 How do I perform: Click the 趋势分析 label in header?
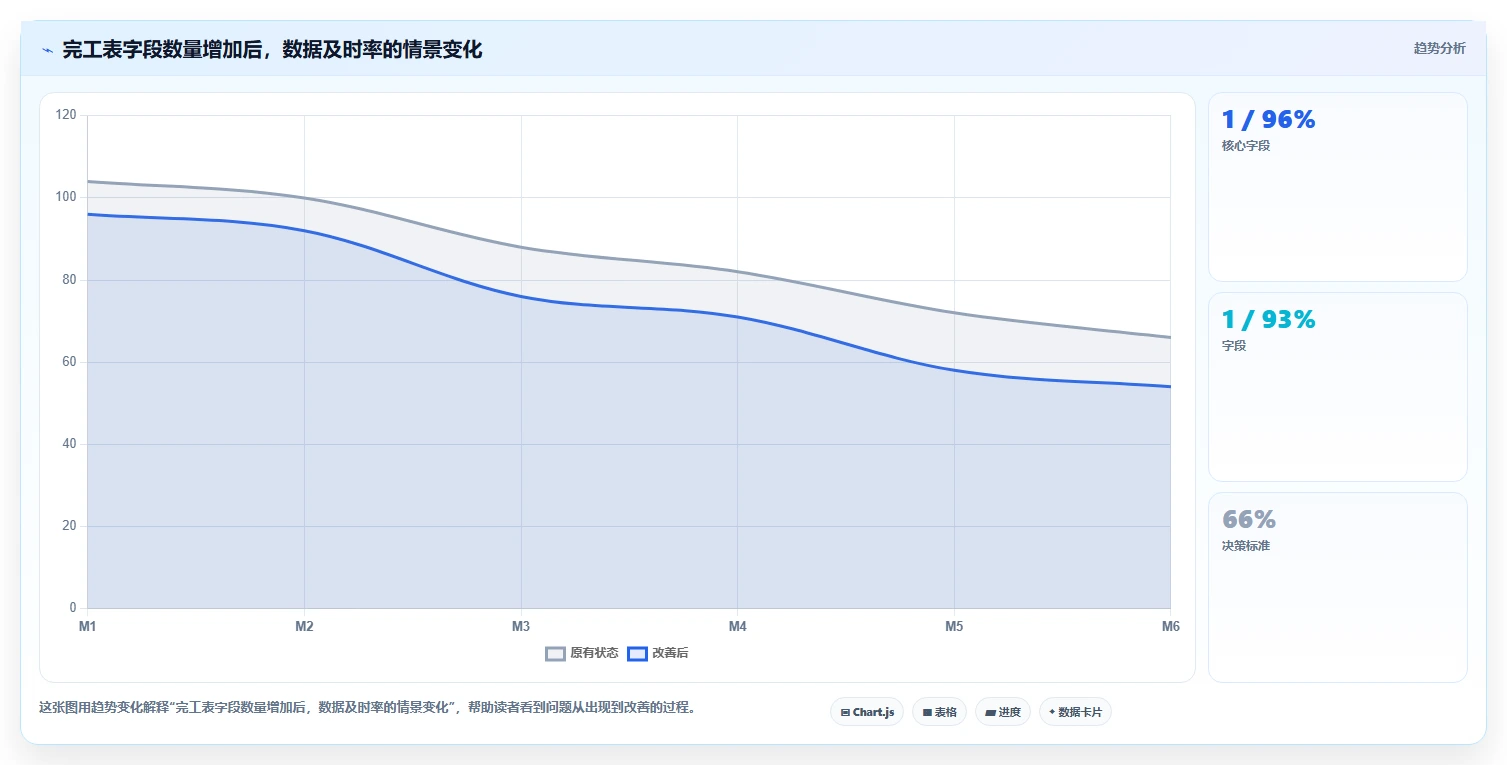1439,49
